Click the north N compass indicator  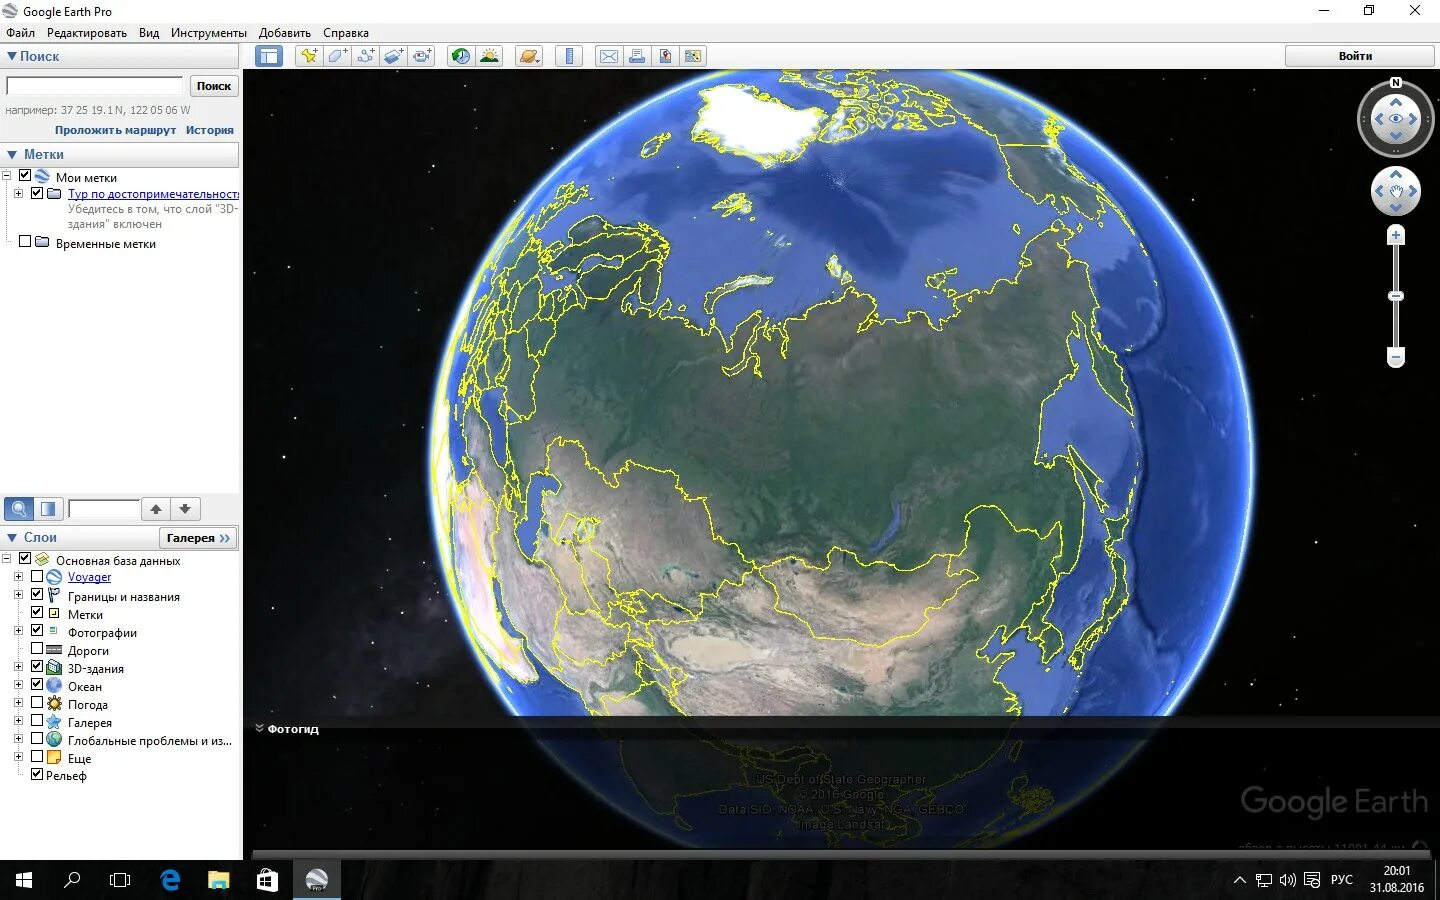(1396, 83)
